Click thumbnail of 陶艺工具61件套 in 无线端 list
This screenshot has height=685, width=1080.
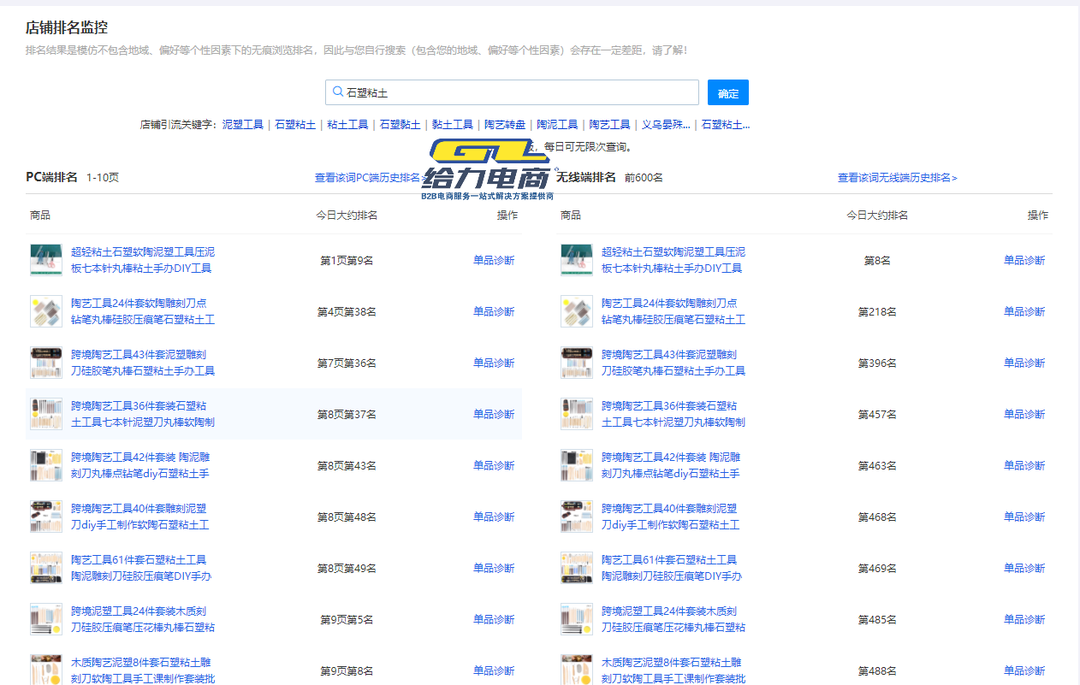coord(577,568)
